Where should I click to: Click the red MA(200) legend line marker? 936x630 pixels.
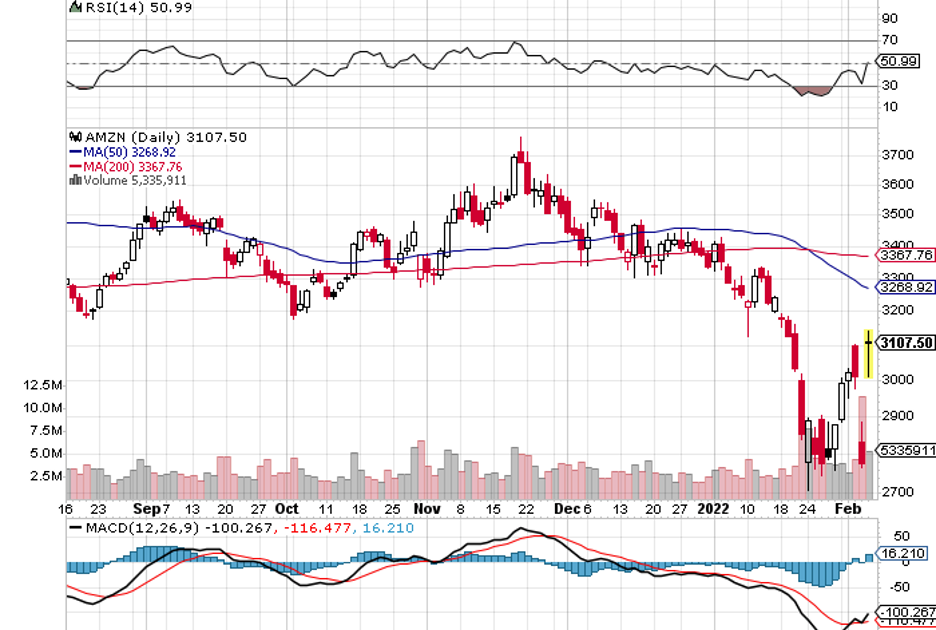tap(73, 166)
